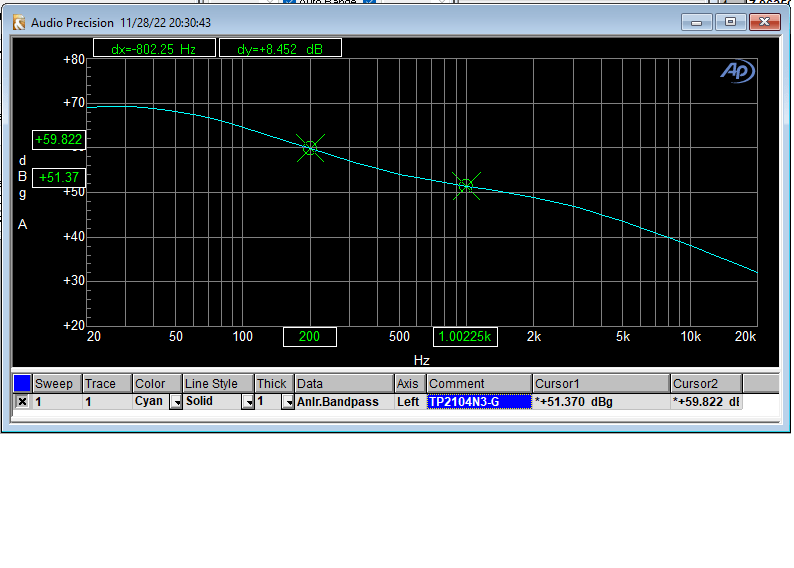Click the 1.00225k cursor frequency box
794x568 pixels.
[465, 337]
